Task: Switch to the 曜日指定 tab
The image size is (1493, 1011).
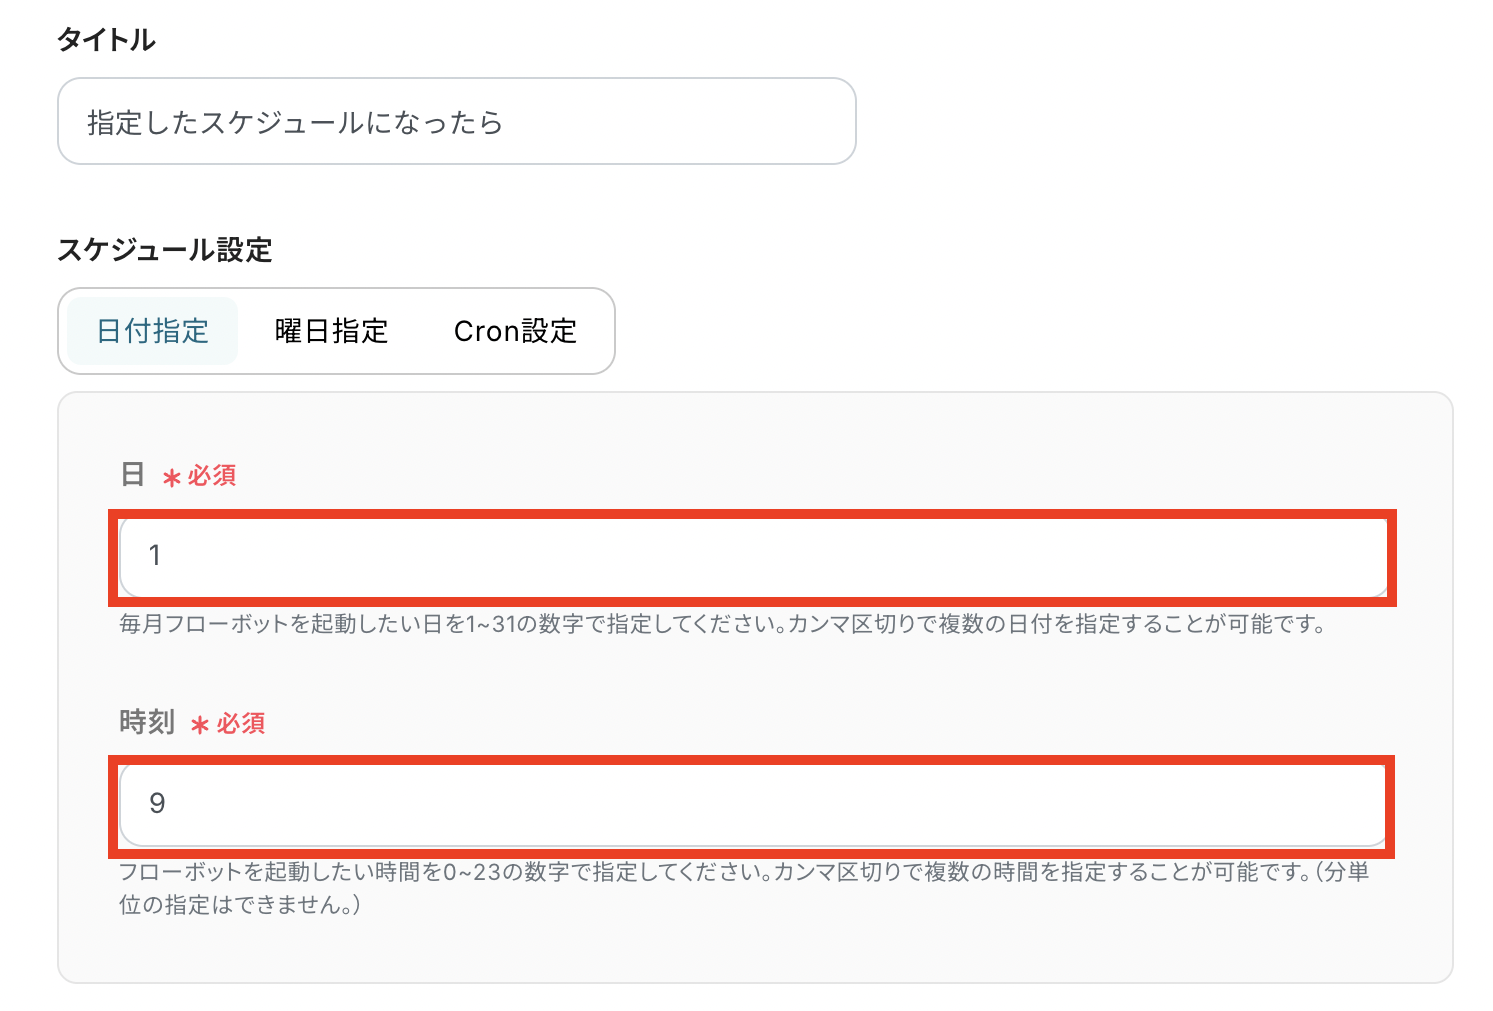Action: (331, 331)
